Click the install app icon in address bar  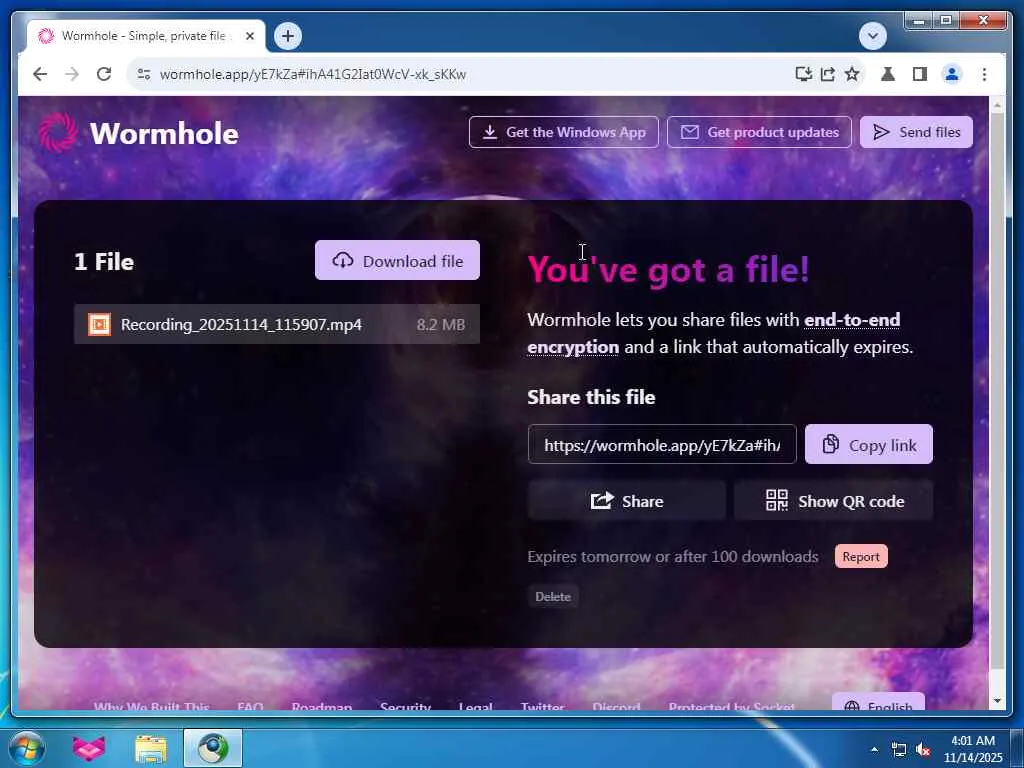pos(803,74)
